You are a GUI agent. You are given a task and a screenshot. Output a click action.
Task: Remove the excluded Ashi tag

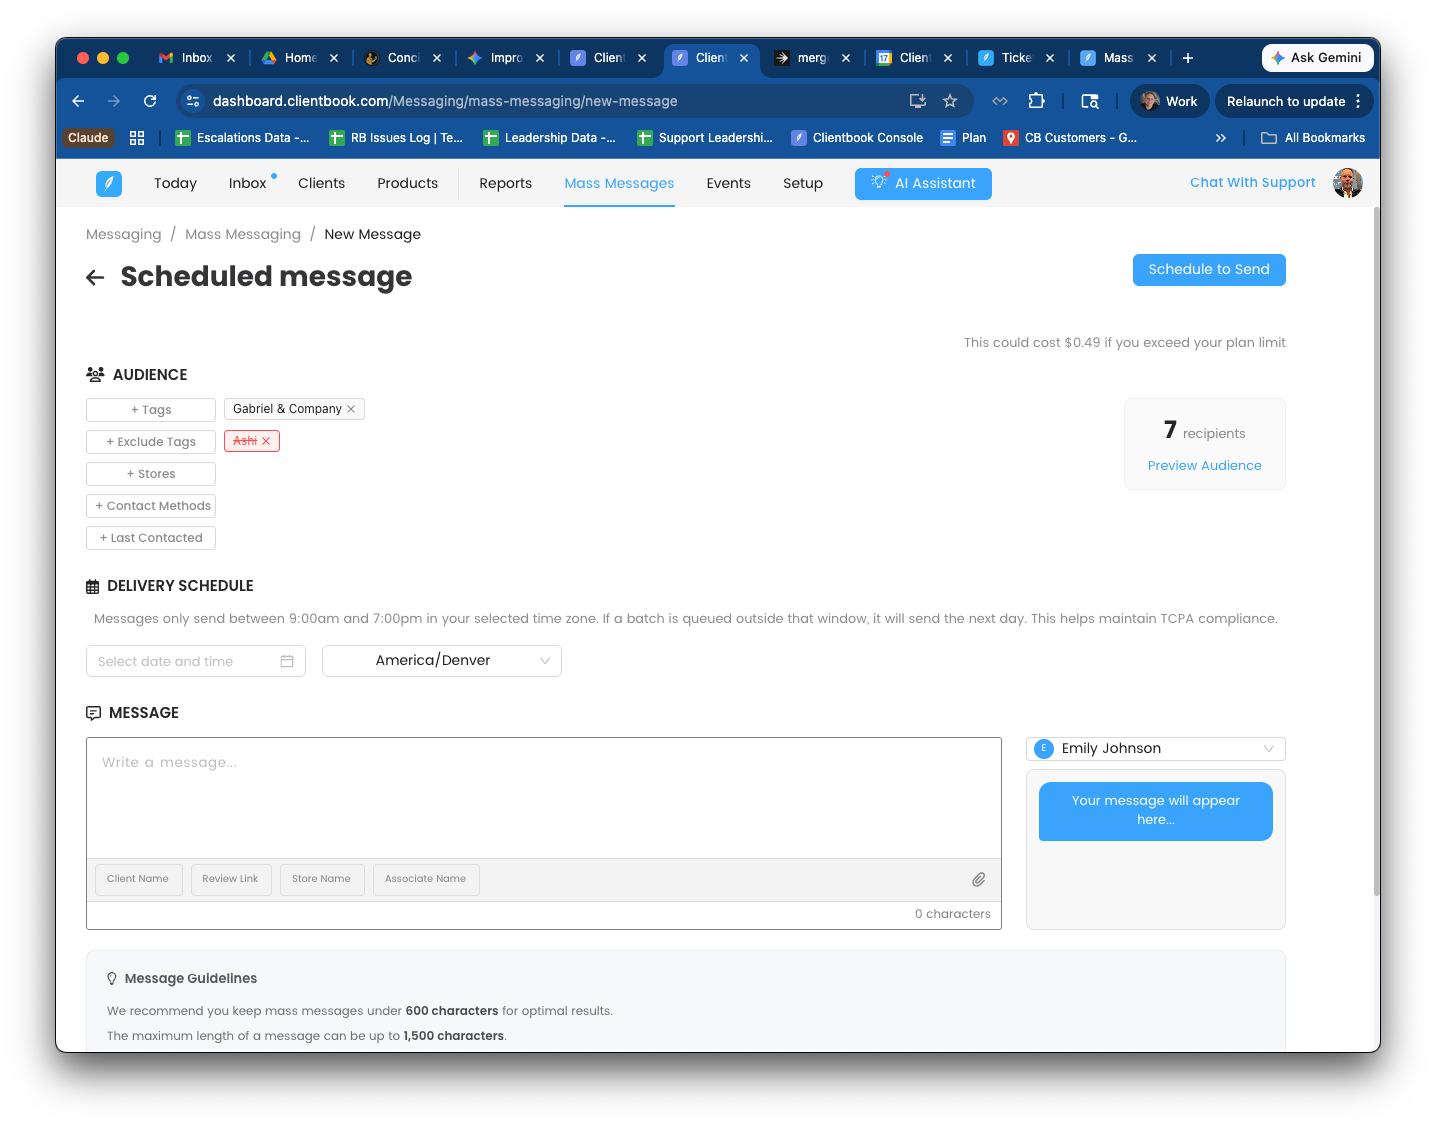(x=266, y=441)
